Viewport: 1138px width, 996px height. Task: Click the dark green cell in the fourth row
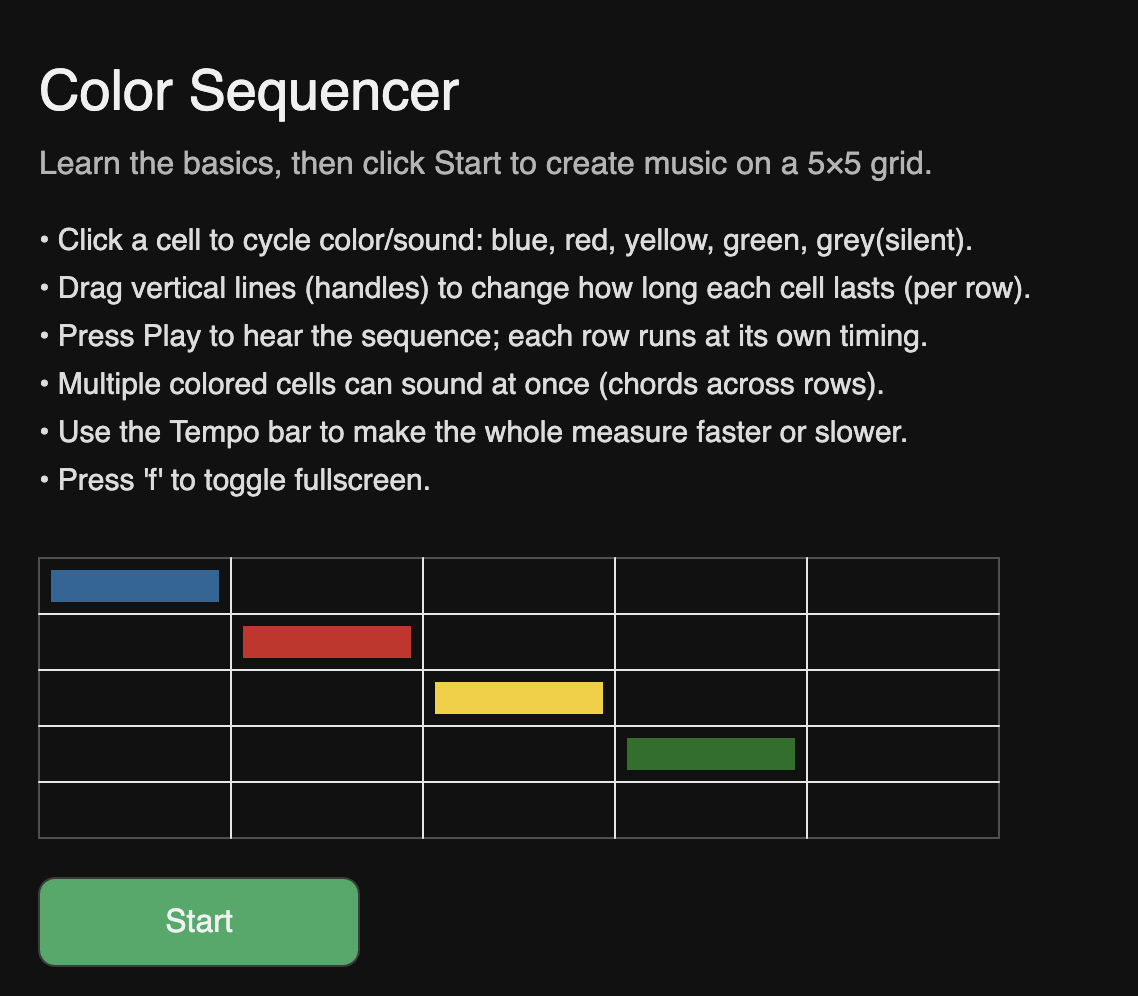point(711,754)
